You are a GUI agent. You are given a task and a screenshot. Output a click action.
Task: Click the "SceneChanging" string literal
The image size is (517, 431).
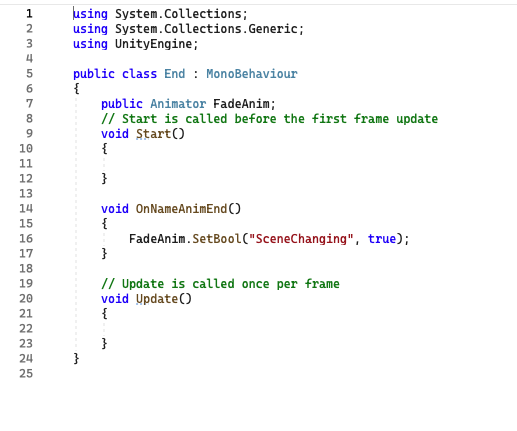(301, 239)
